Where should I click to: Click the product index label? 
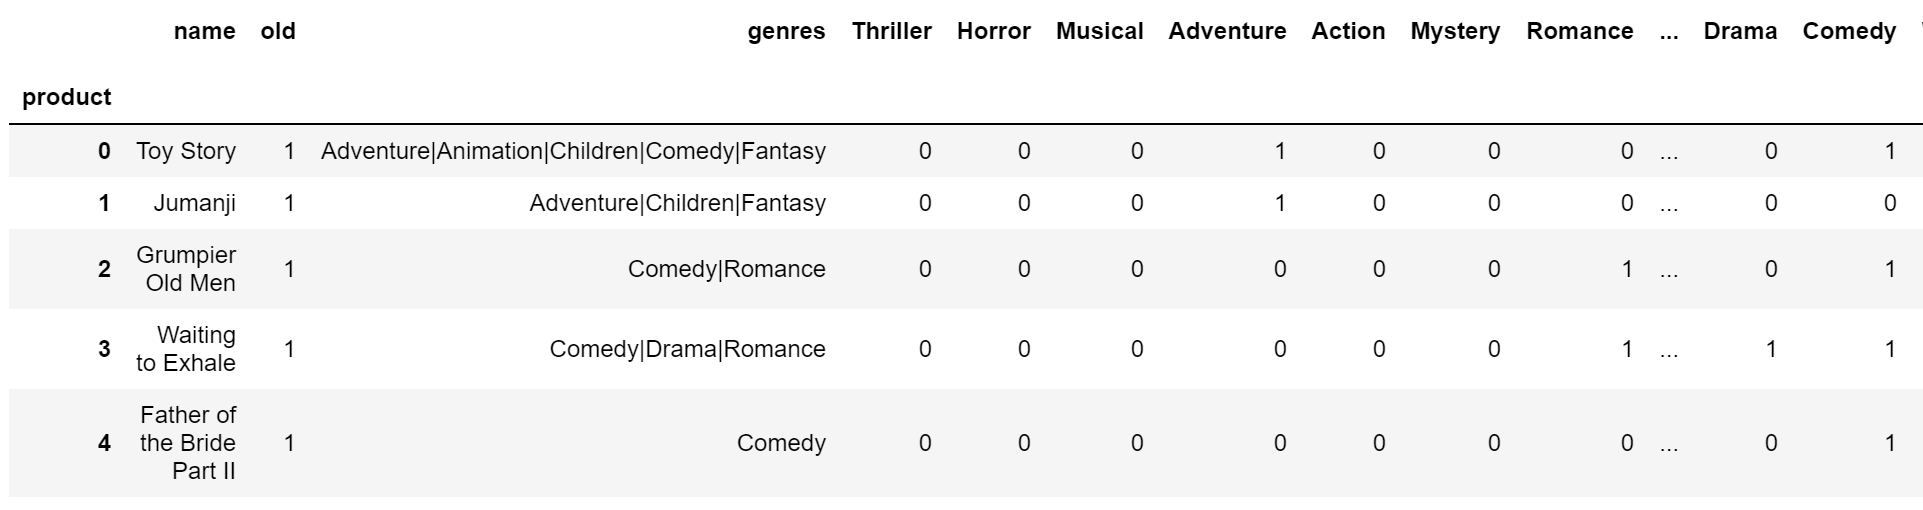click(x=67, y=97)
